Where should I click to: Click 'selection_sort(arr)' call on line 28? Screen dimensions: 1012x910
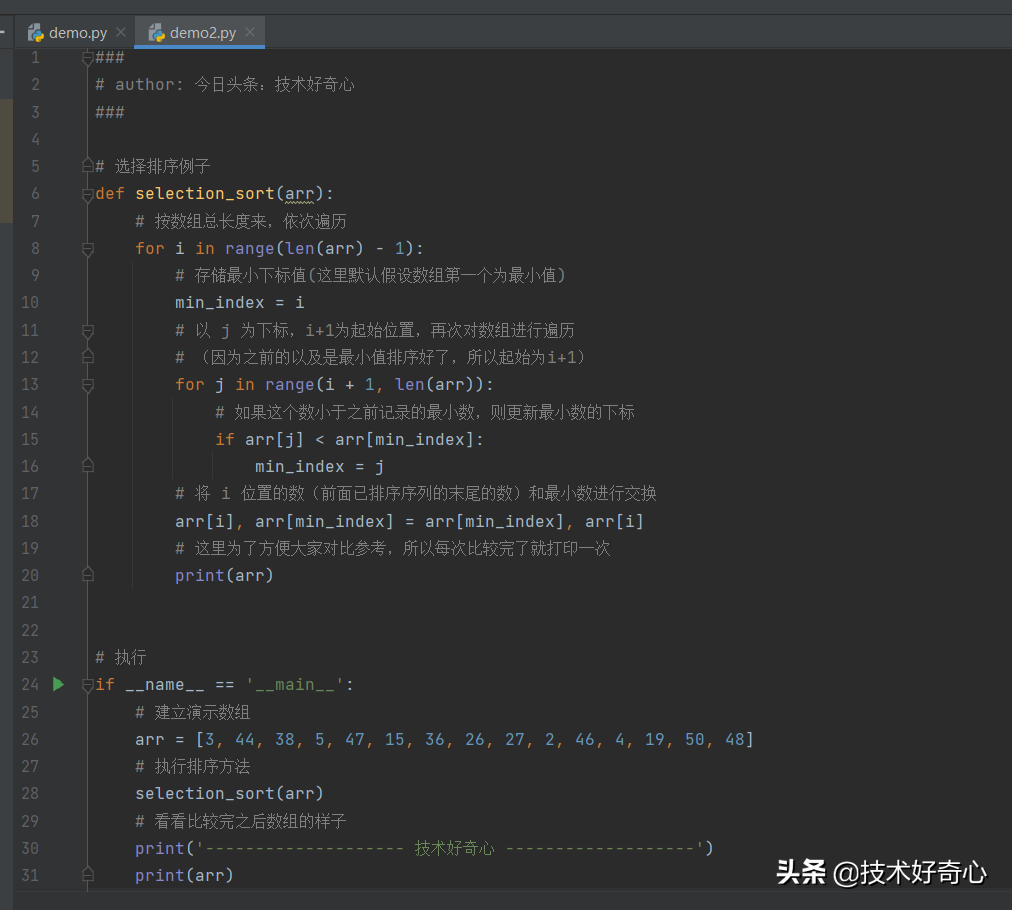coord(229,794)
